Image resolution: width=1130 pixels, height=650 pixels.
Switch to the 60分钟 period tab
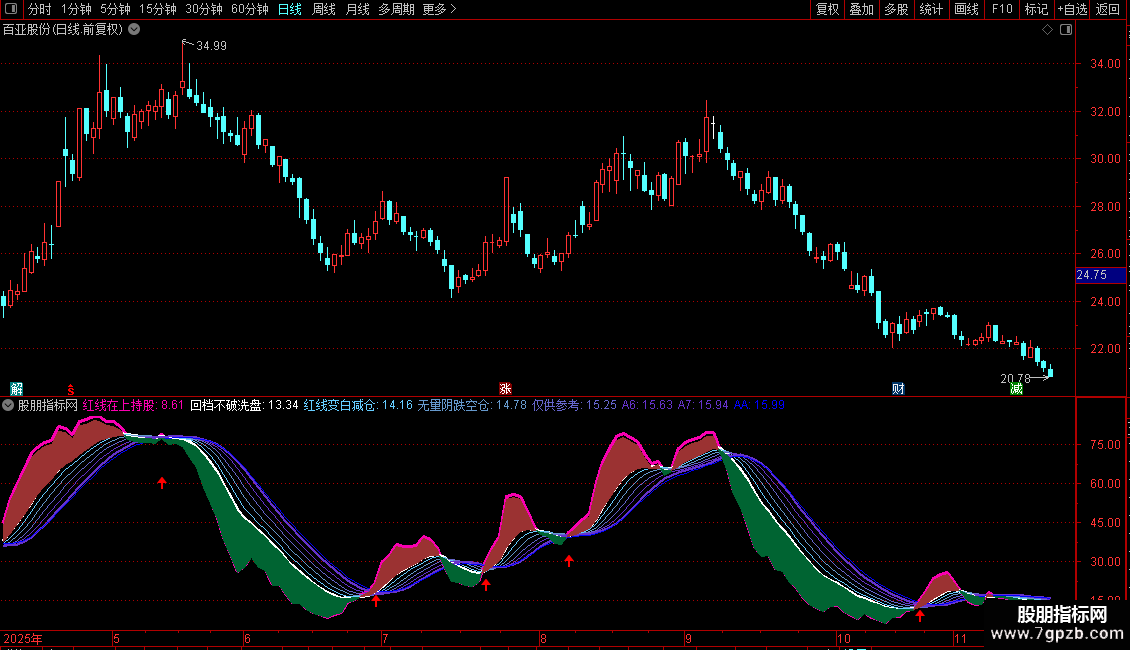pyautogui.click(x=249, y=10)
